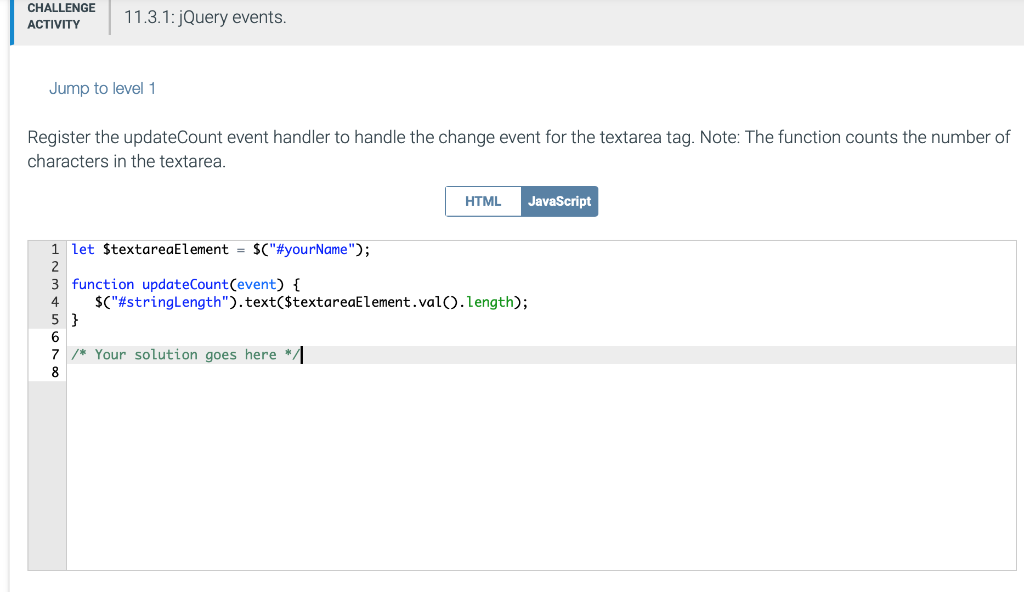The image size is (1024, 592).
Task: Click the event parameter in updateCount
Action: 257,285
